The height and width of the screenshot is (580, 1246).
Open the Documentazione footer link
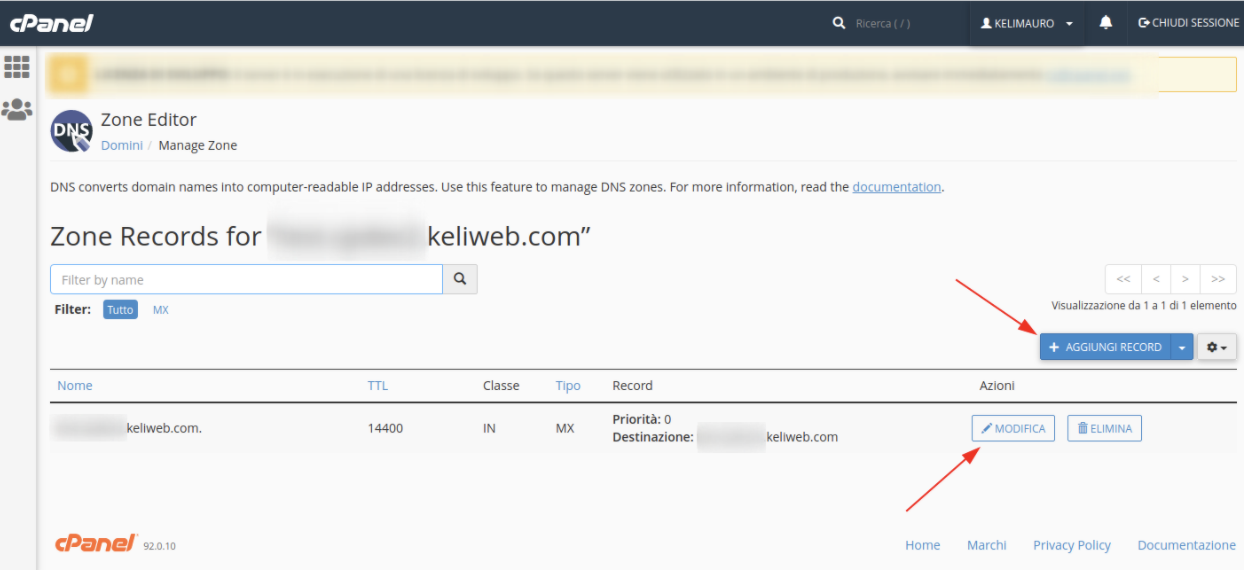point(1187,545)
